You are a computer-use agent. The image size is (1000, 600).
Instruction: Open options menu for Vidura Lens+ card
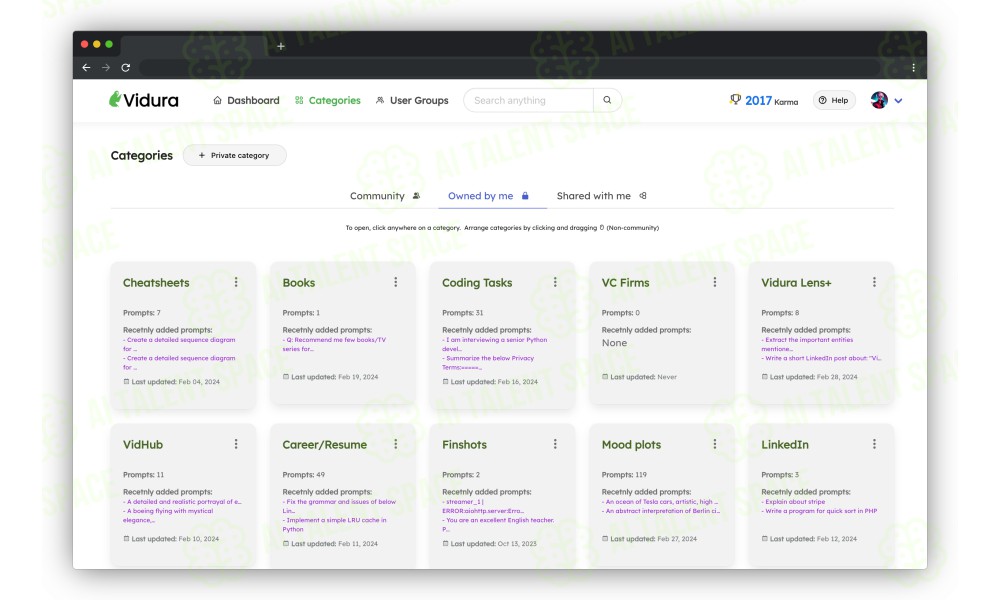tap(874, 282)
